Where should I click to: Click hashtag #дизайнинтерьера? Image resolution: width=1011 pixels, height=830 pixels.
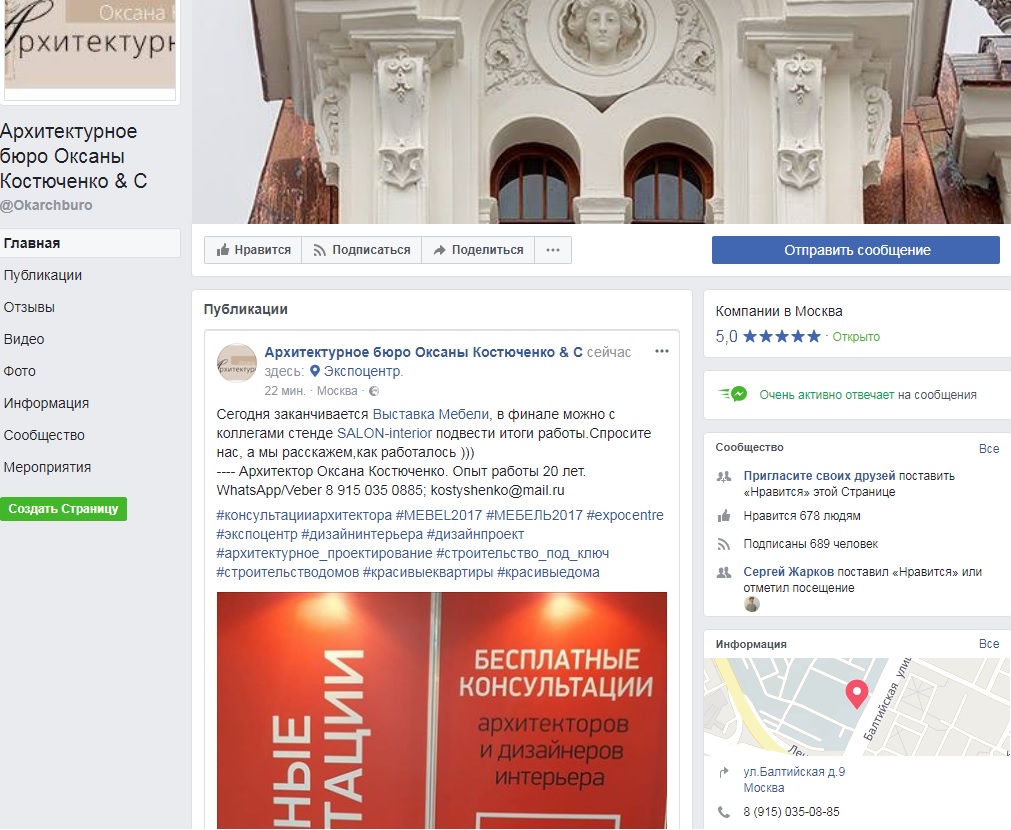pyautogui.click(x=362, y=535)
